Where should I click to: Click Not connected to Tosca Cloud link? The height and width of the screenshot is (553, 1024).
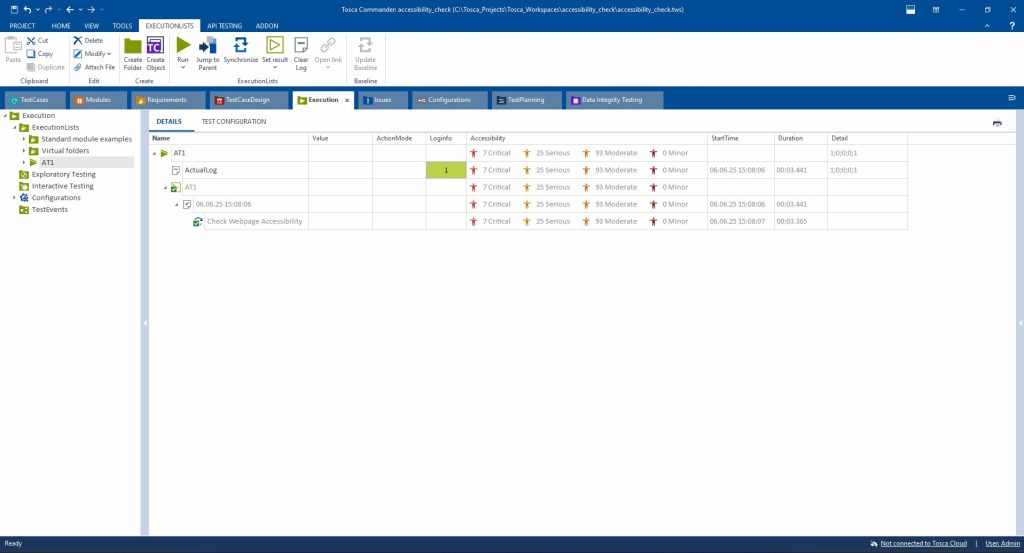click(923, 543)
